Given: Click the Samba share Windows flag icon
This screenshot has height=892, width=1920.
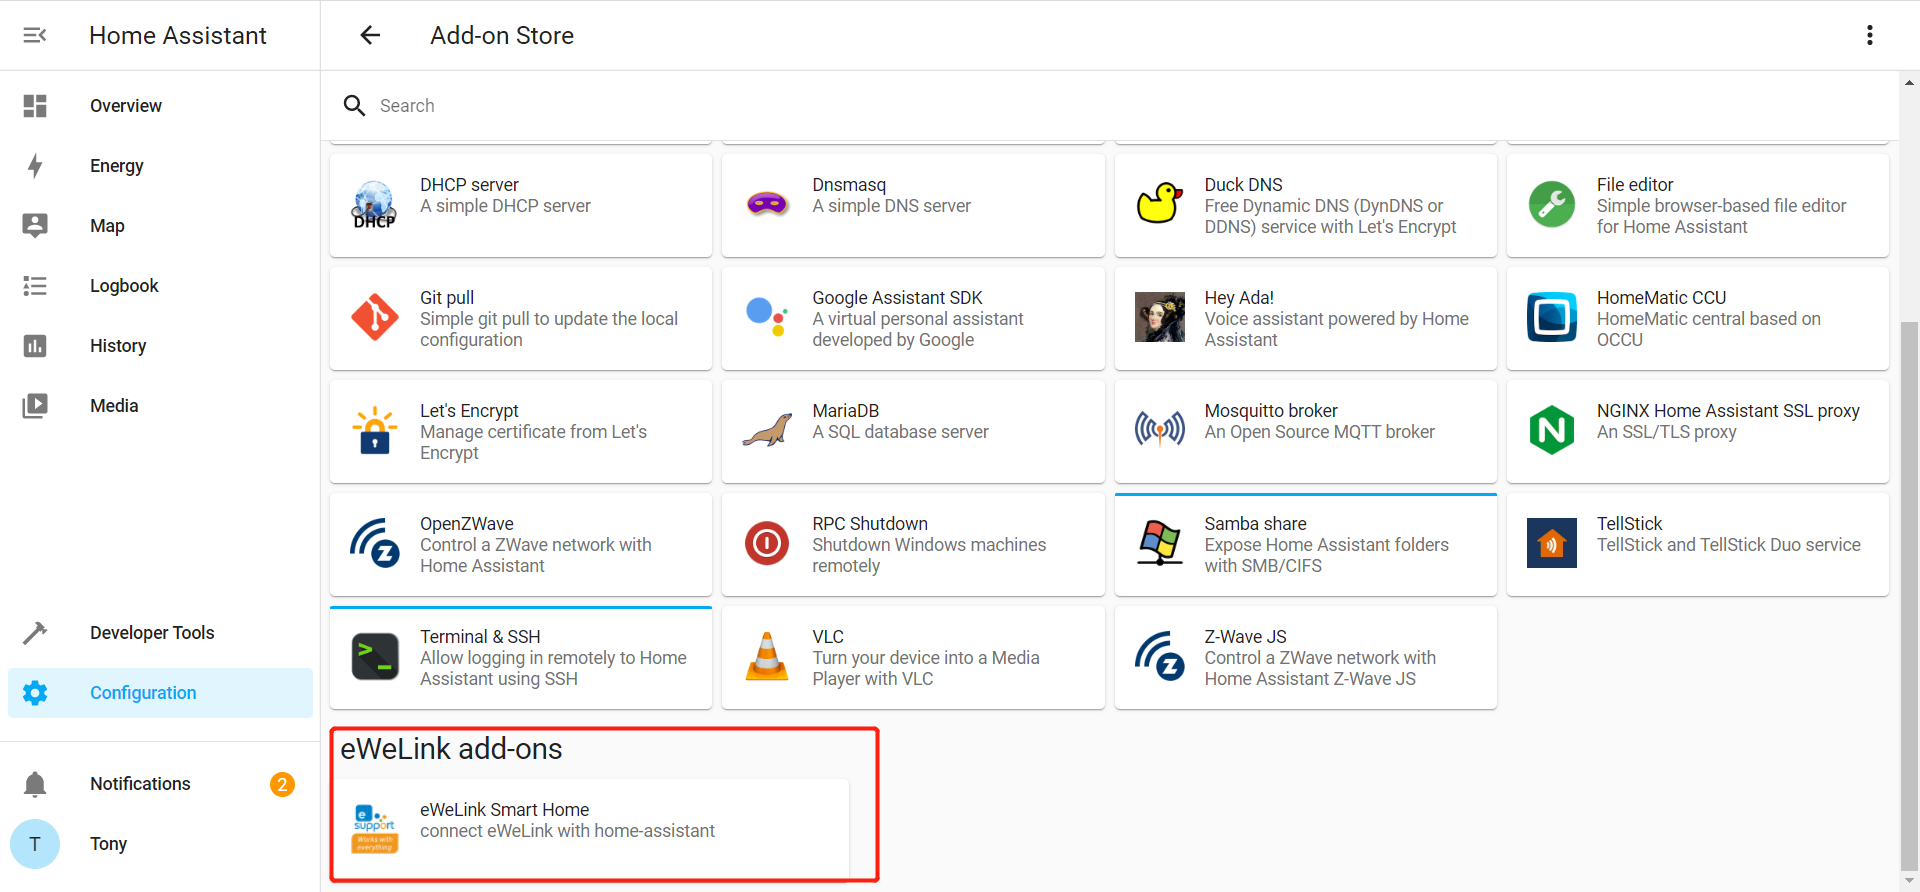Looking at the screenshot, I should 1160,543.
